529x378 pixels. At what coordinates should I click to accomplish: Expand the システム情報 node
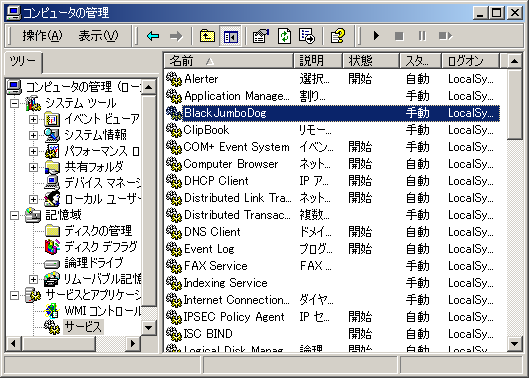click(33, 135)
